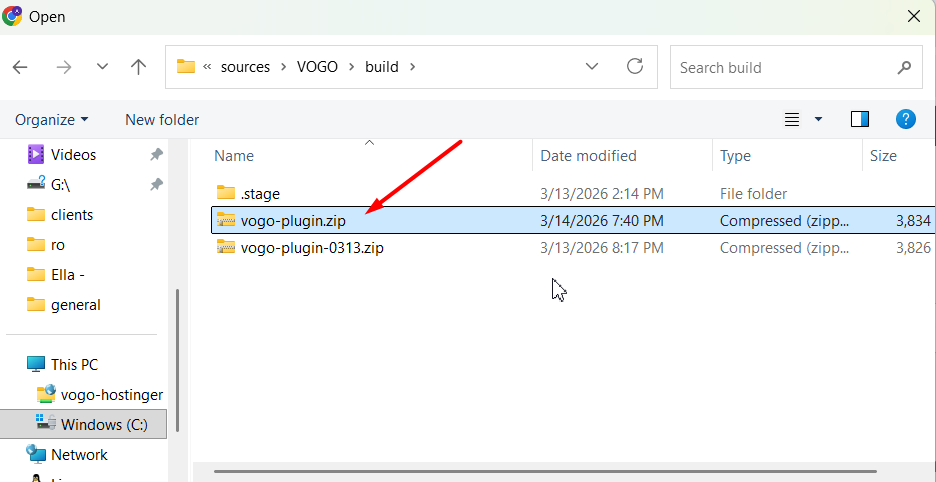
Task: Open the Organize menu
Action: click(51, 119)
